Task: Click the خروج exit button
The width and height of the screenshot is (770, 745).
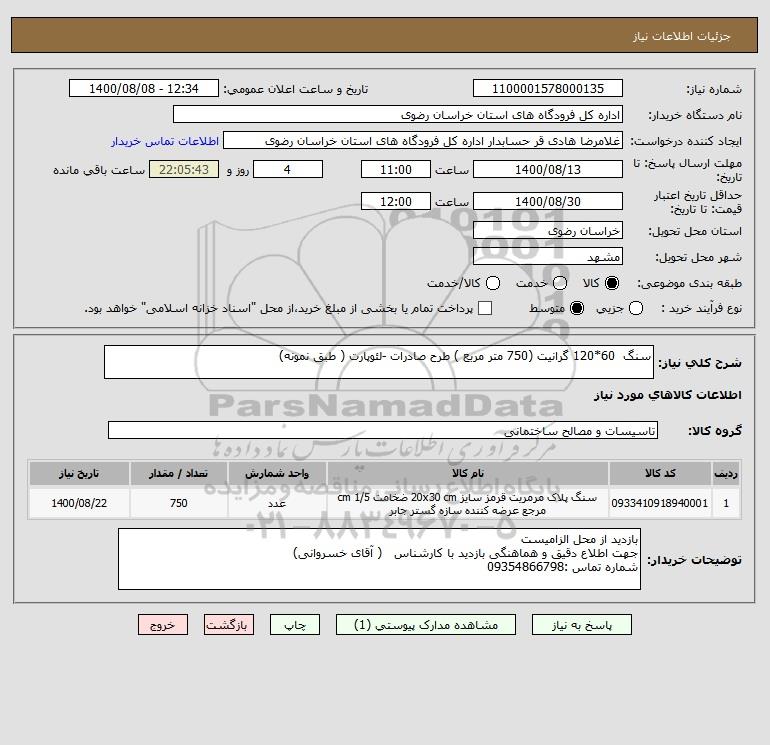Action: pyautogui.click(x=163, y=625)
